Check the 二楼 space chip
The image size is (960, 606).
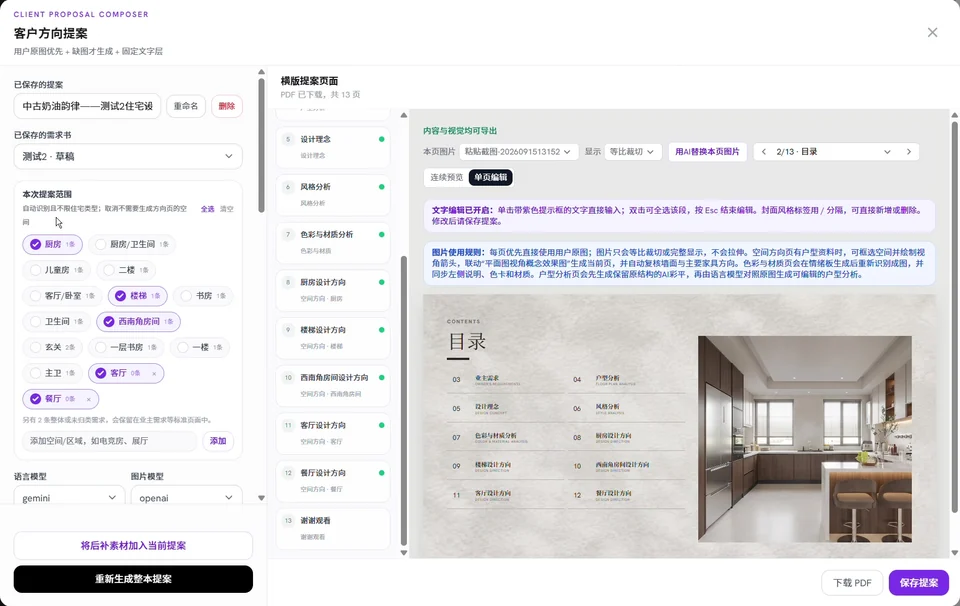[x=126, y=270]
